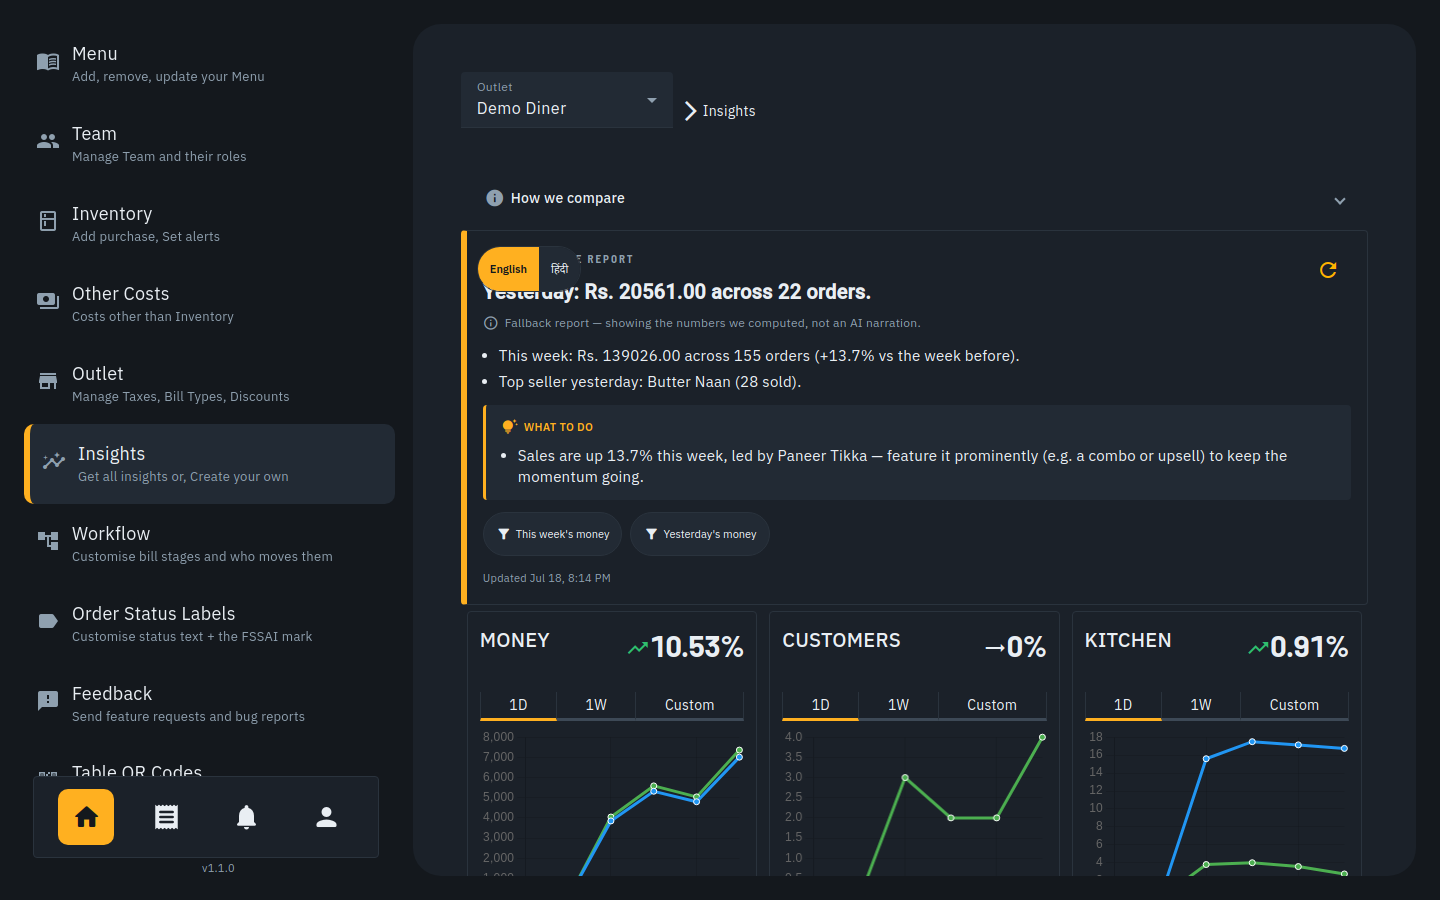The image size is (1440, 900).
Task: Click the Team people icon
Action: click(48, 142)
